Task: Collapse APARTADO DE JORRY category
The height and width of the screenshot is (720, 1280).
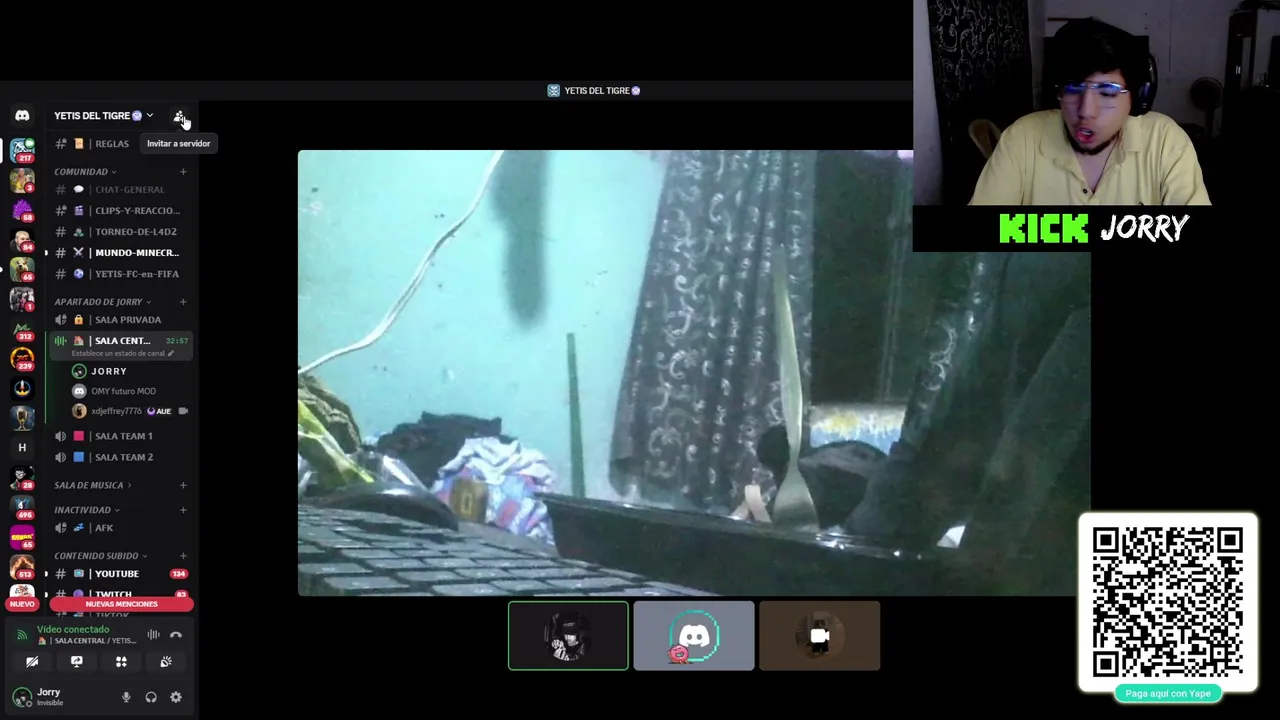Action: click(103, 302)
